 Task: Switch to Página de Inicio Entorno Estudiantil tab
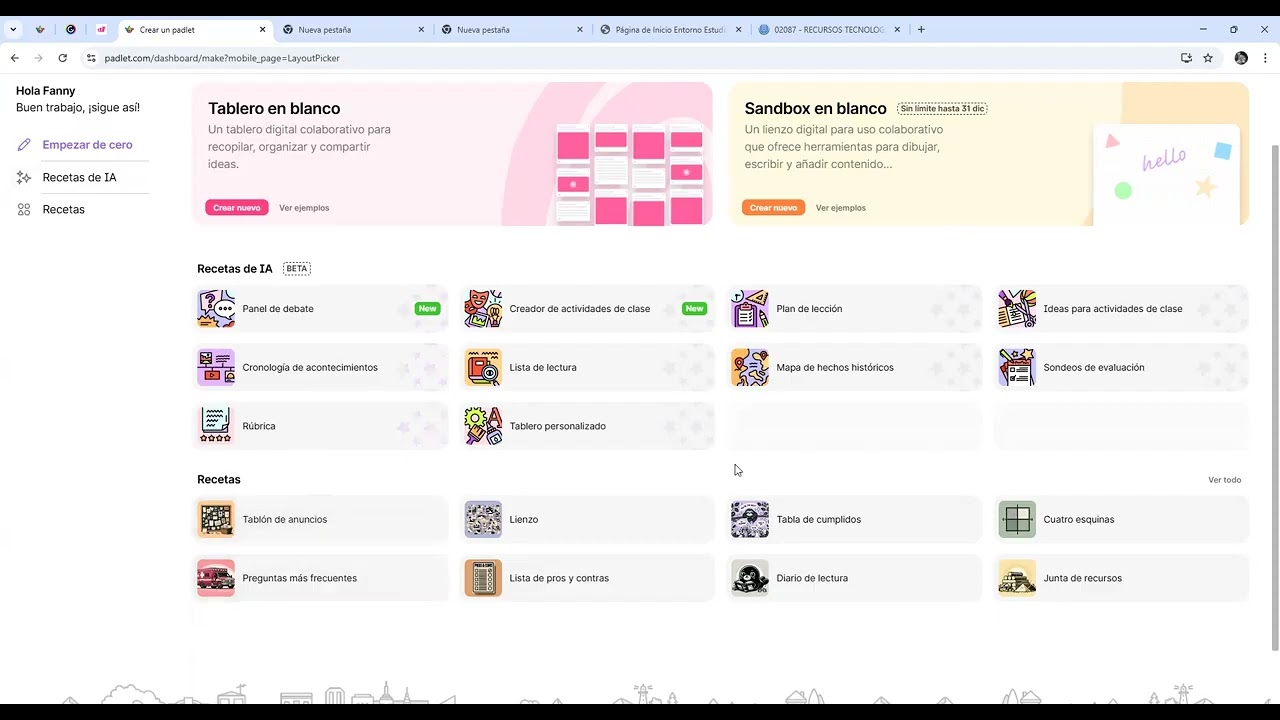(670, 30)
